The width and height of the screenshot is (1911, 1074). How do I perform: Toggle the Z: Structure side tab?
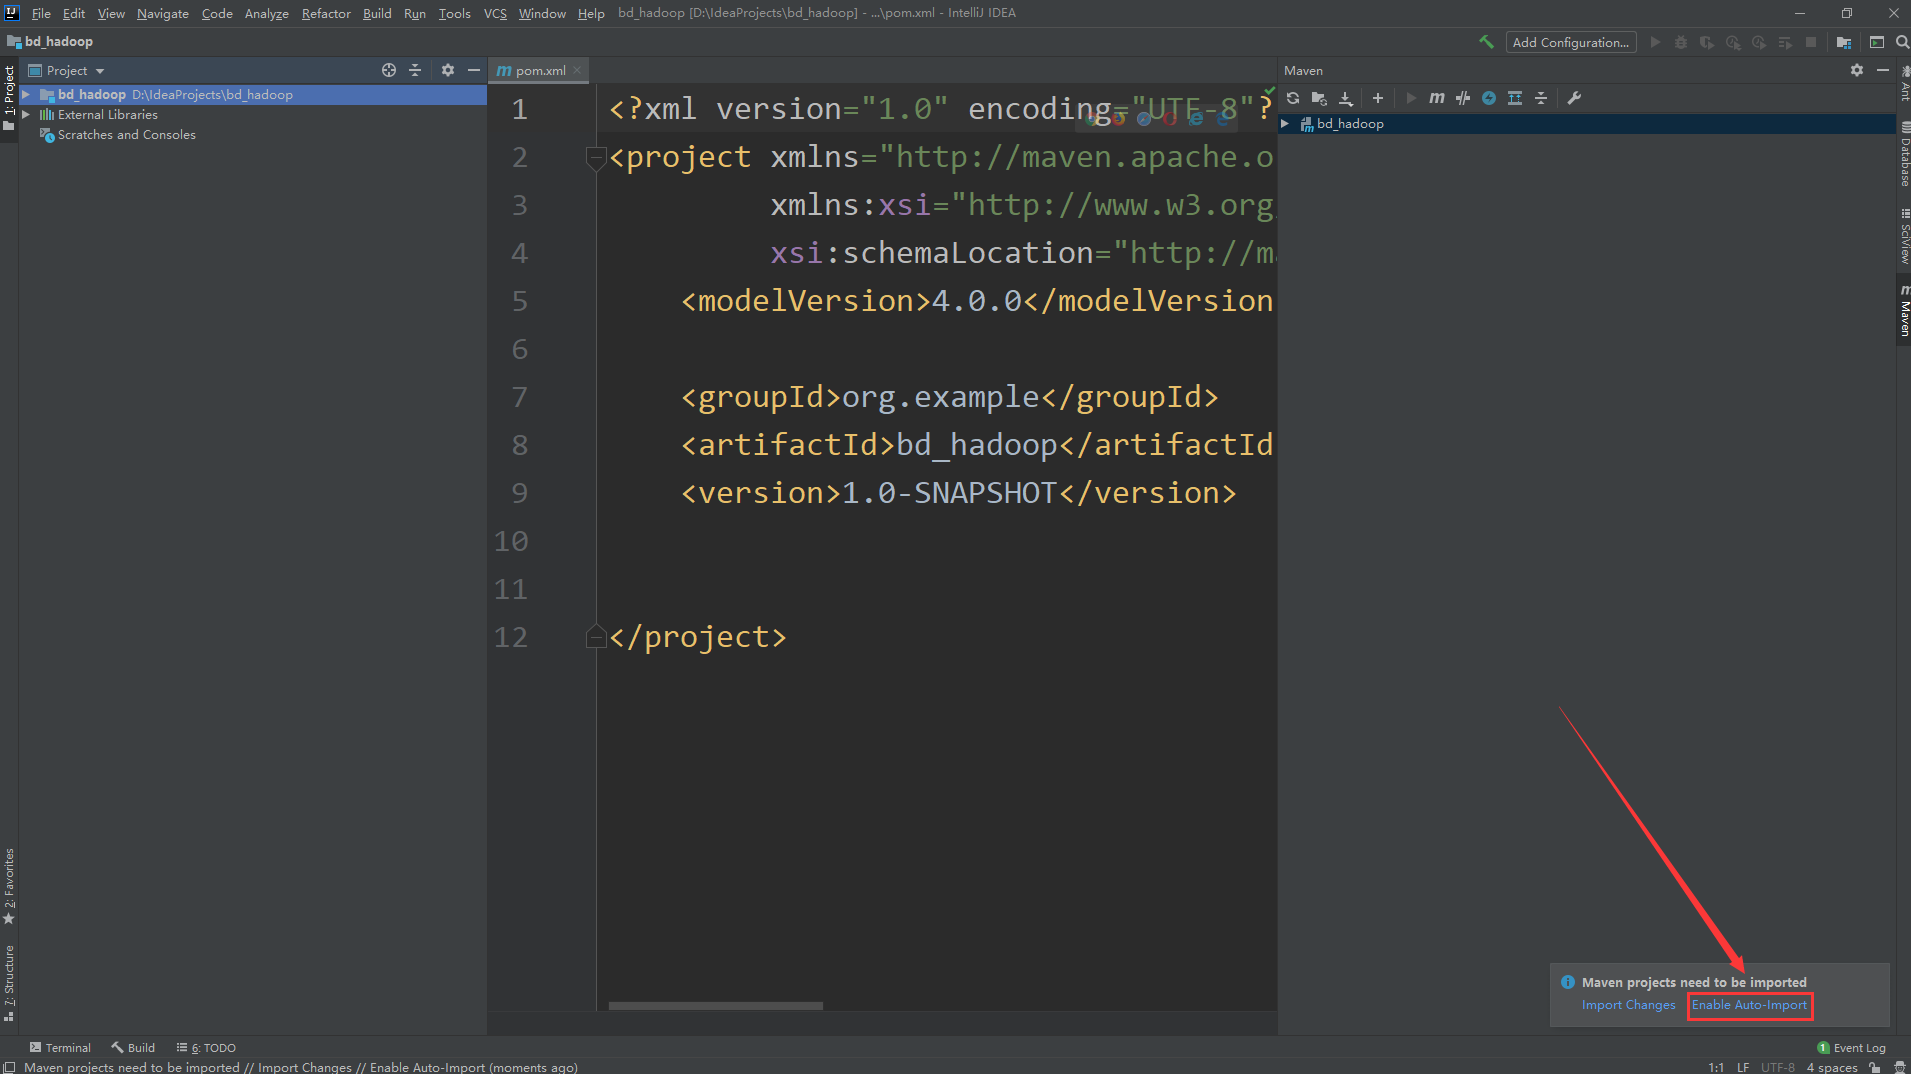(x=9, y=982)
